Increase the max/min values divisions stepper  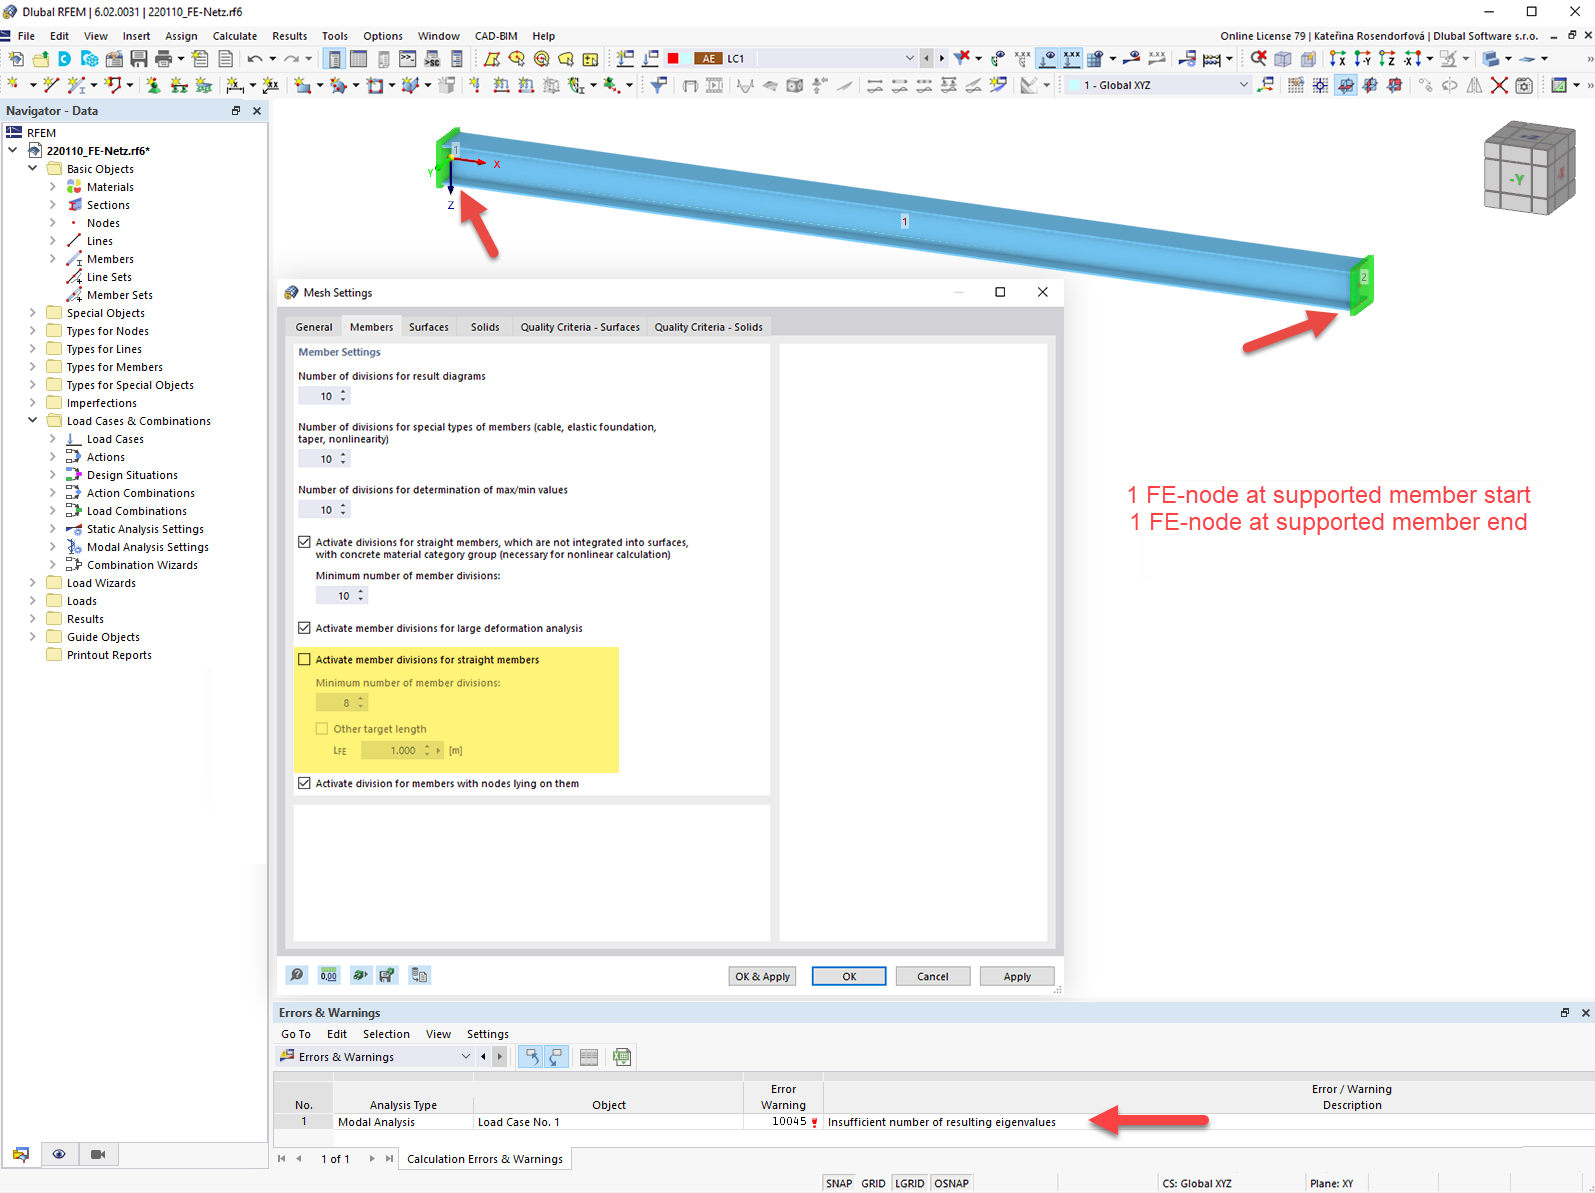pos(343,506)
